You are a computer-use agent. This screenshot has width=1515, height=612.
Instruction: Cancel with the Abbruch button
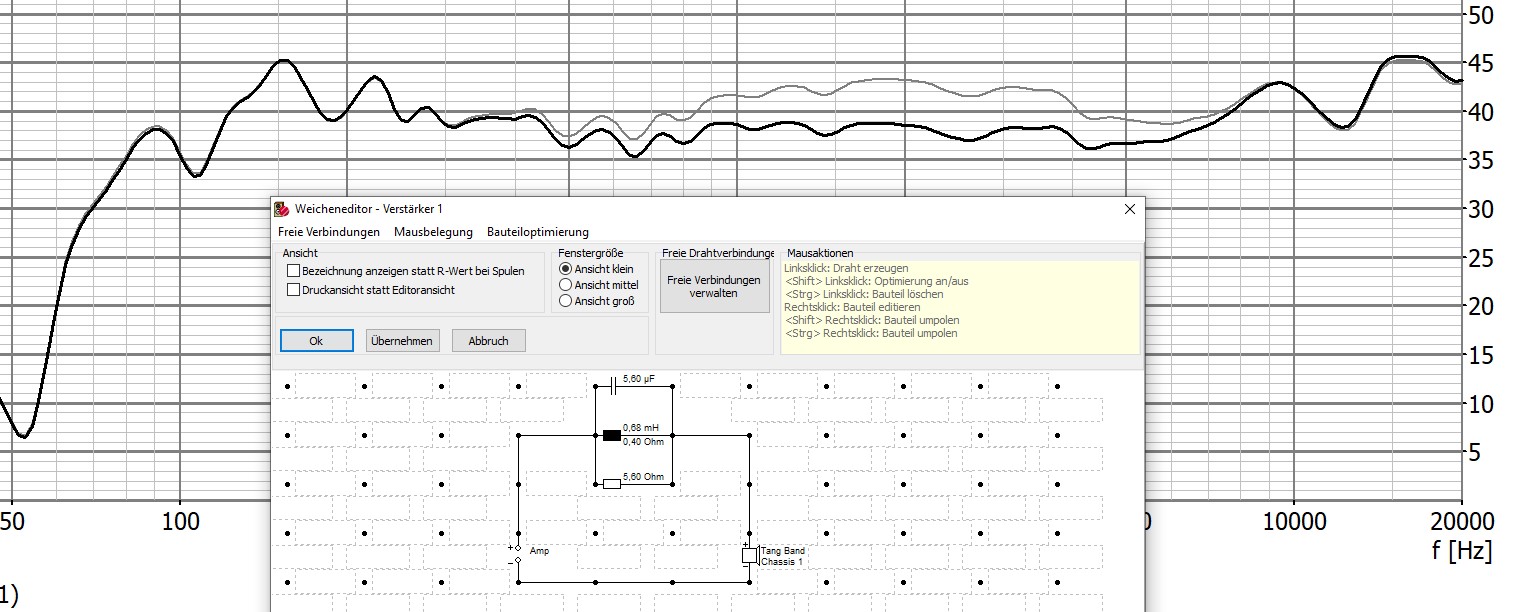point(488,341)
